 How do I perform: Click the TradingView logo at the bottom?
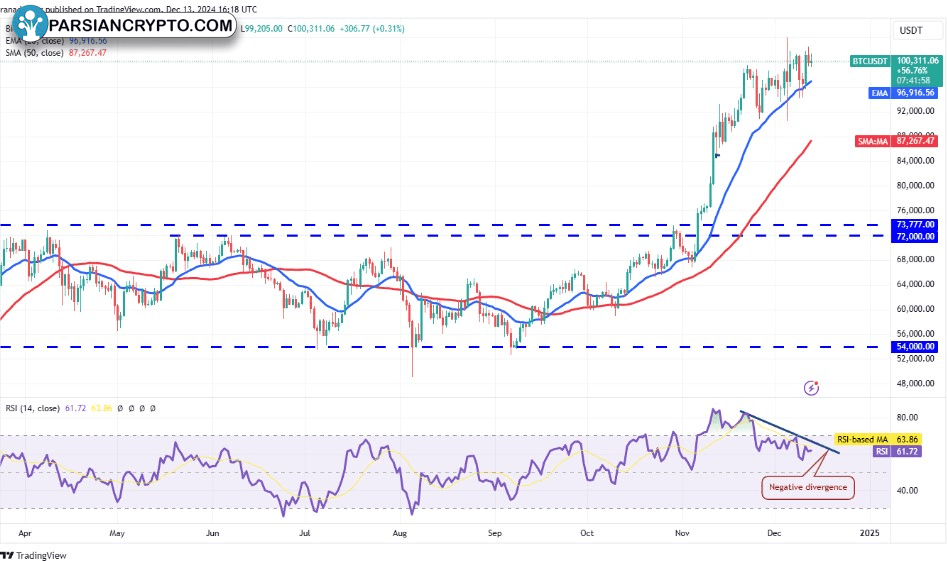click(33, 555)
